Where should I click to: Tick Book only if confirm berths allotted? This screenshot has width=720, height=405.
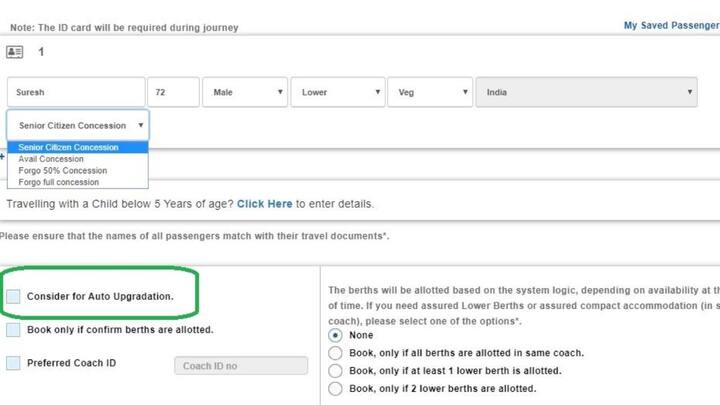(13, 330)
